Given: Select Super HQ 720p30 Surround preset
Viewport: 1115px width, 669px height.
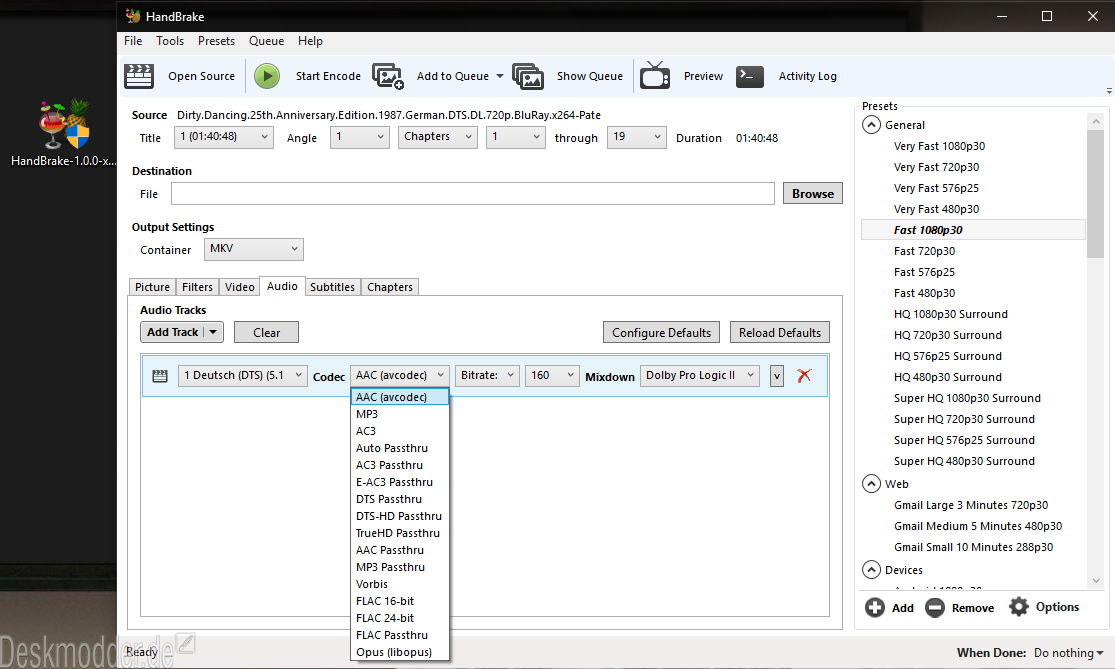Looking at the screenshot, I should 964,419.
